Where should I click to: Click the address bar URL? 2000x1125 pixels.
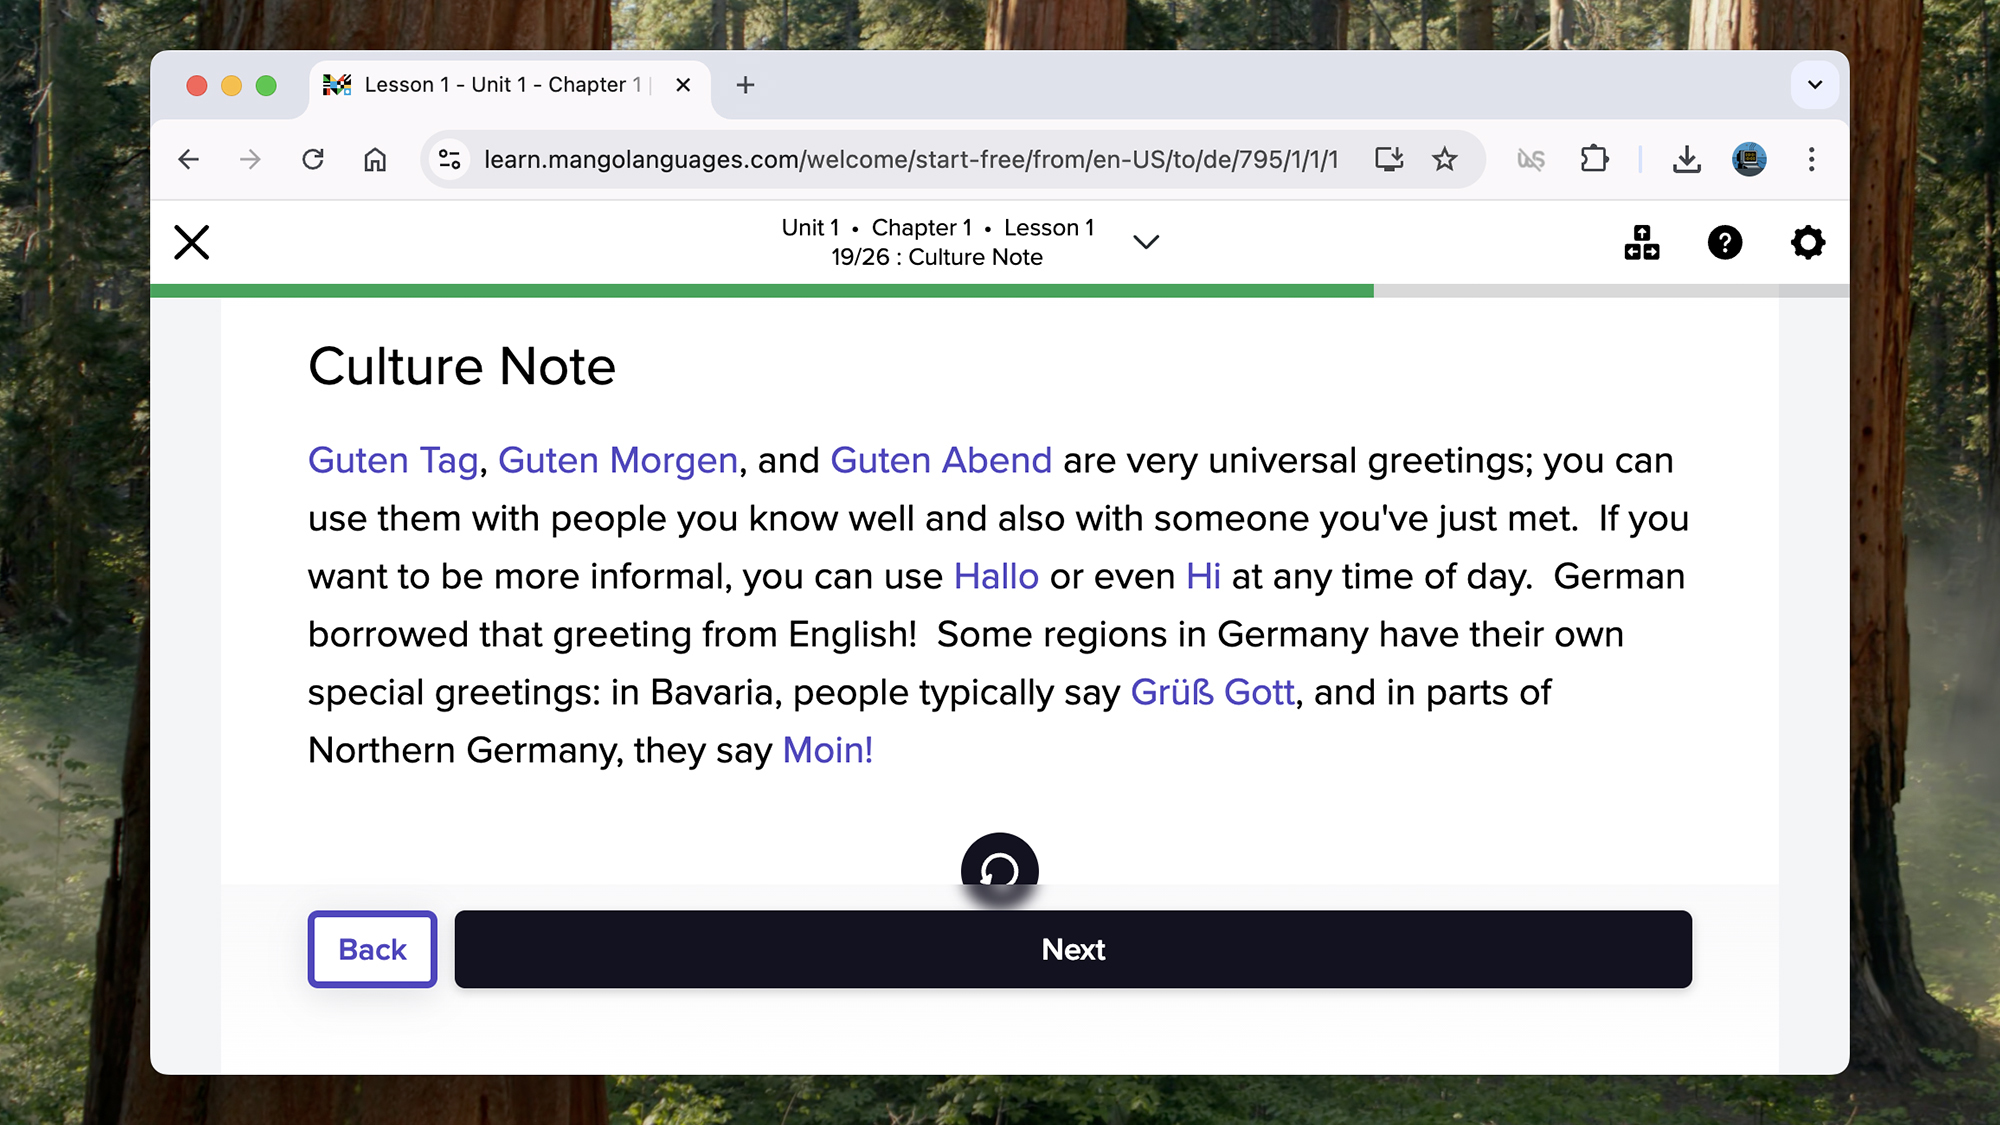pyautogui.click(x=911, y=159)
